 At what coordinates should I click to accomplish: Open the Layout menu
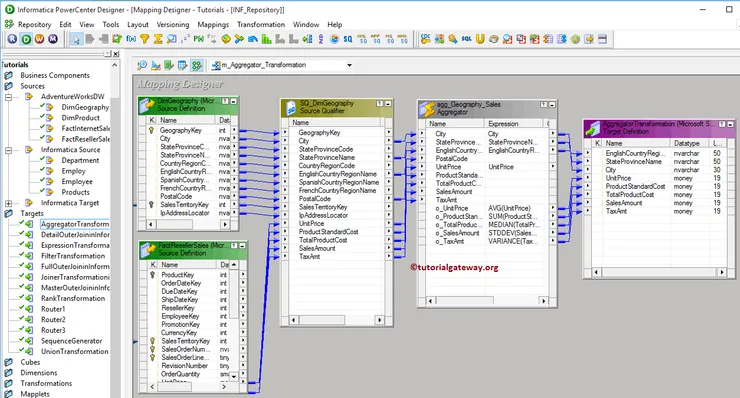(x=138, y=25)
